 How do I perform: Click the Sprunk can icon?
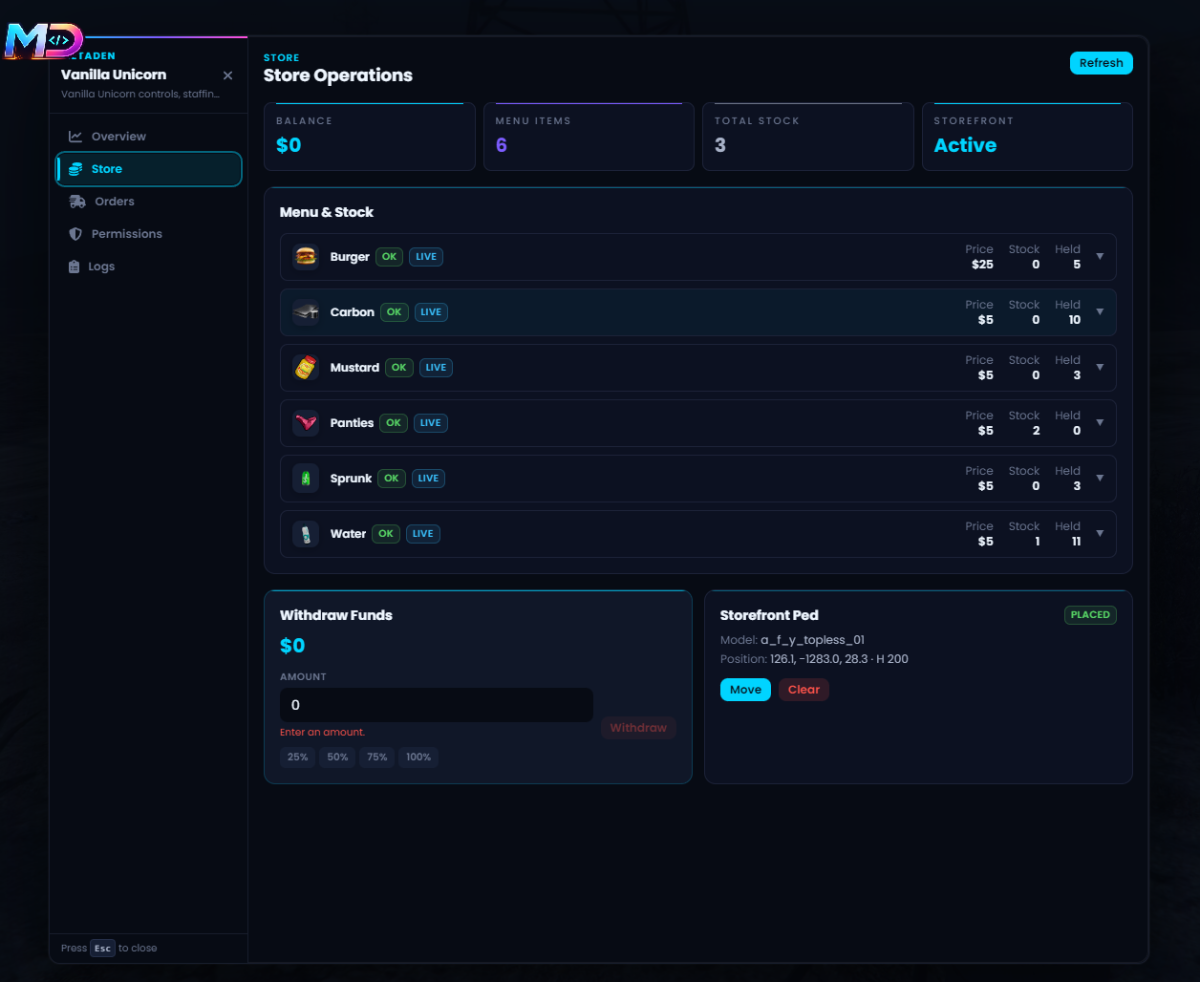coord(305,478)
